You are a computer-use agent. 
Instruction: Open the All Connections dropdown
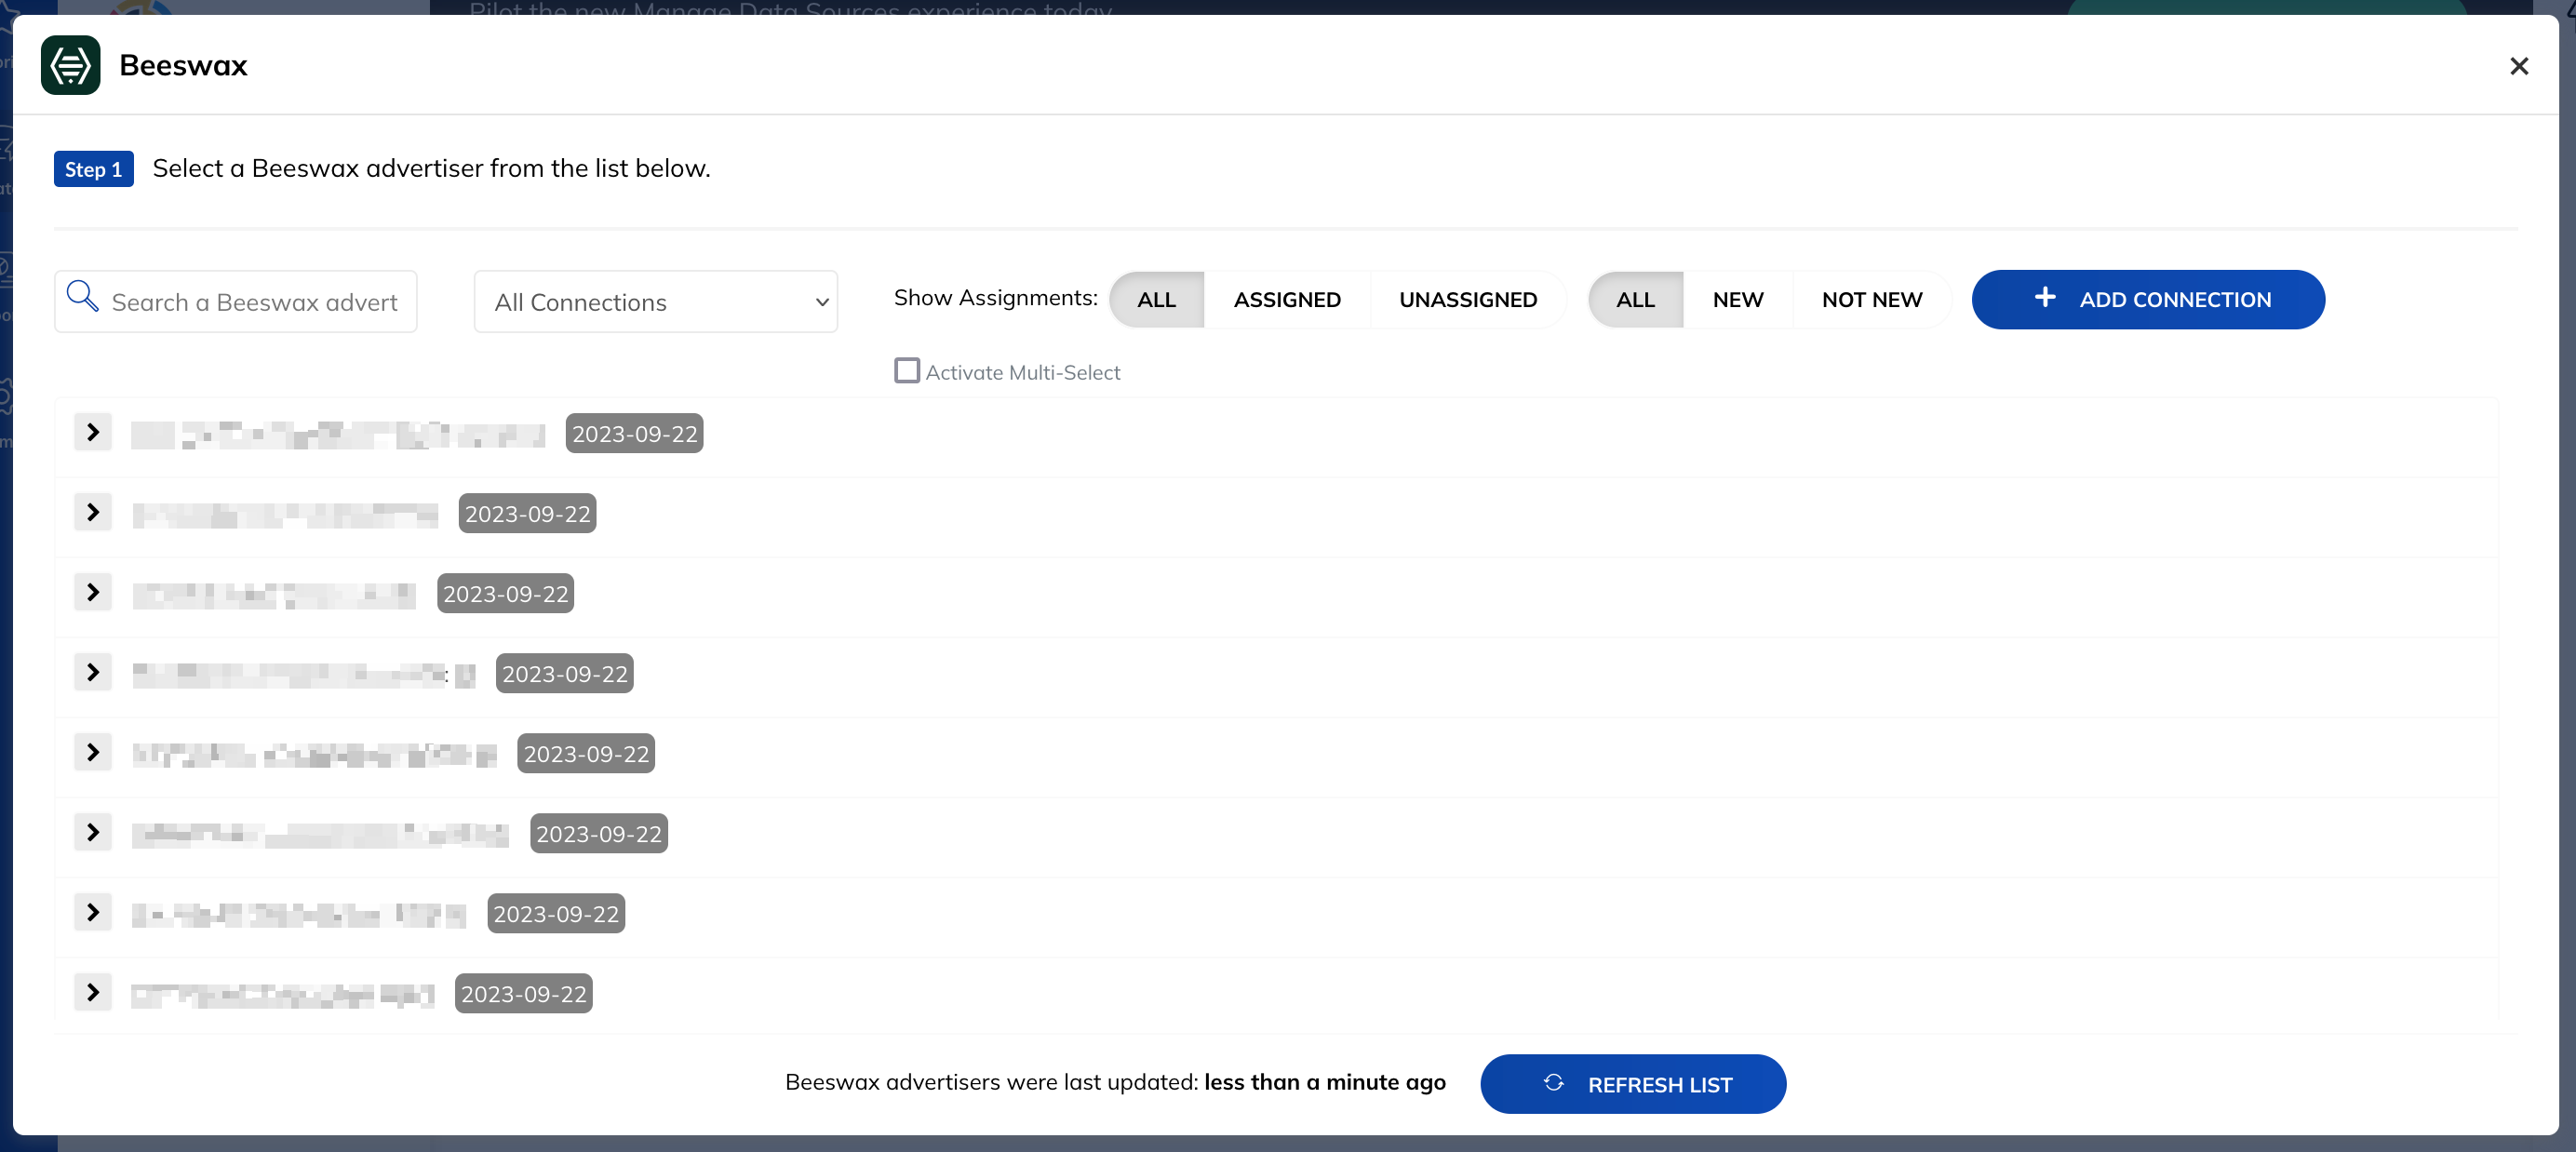pyautogui.click(x=655, y=301)
